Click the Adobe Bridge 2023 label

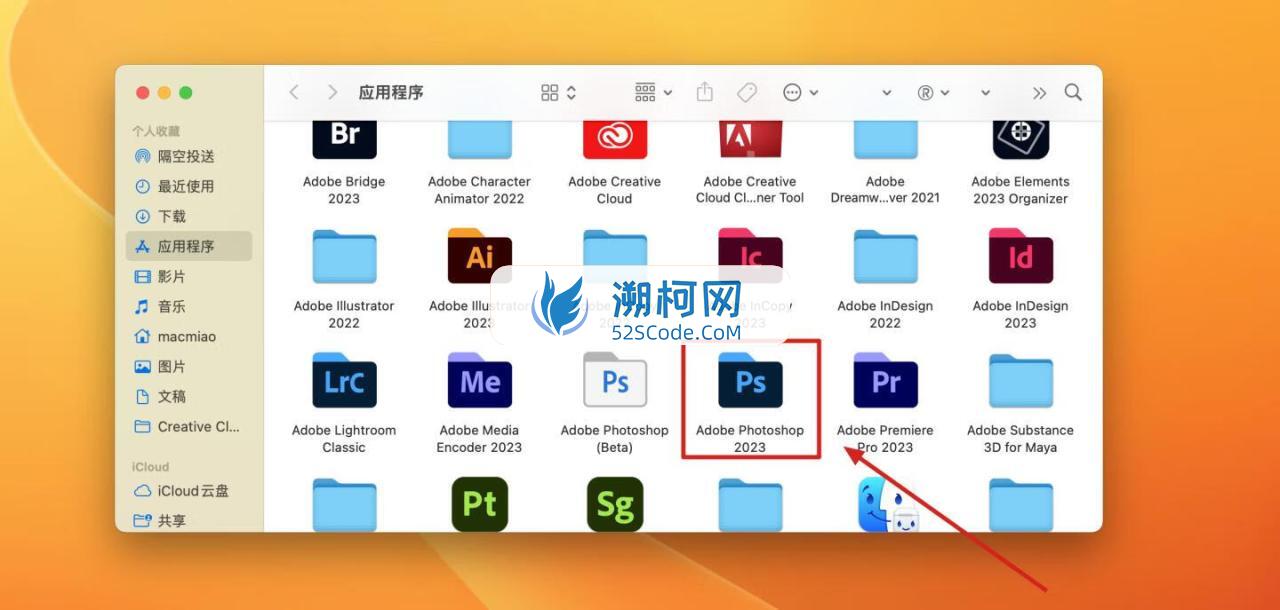344,190
